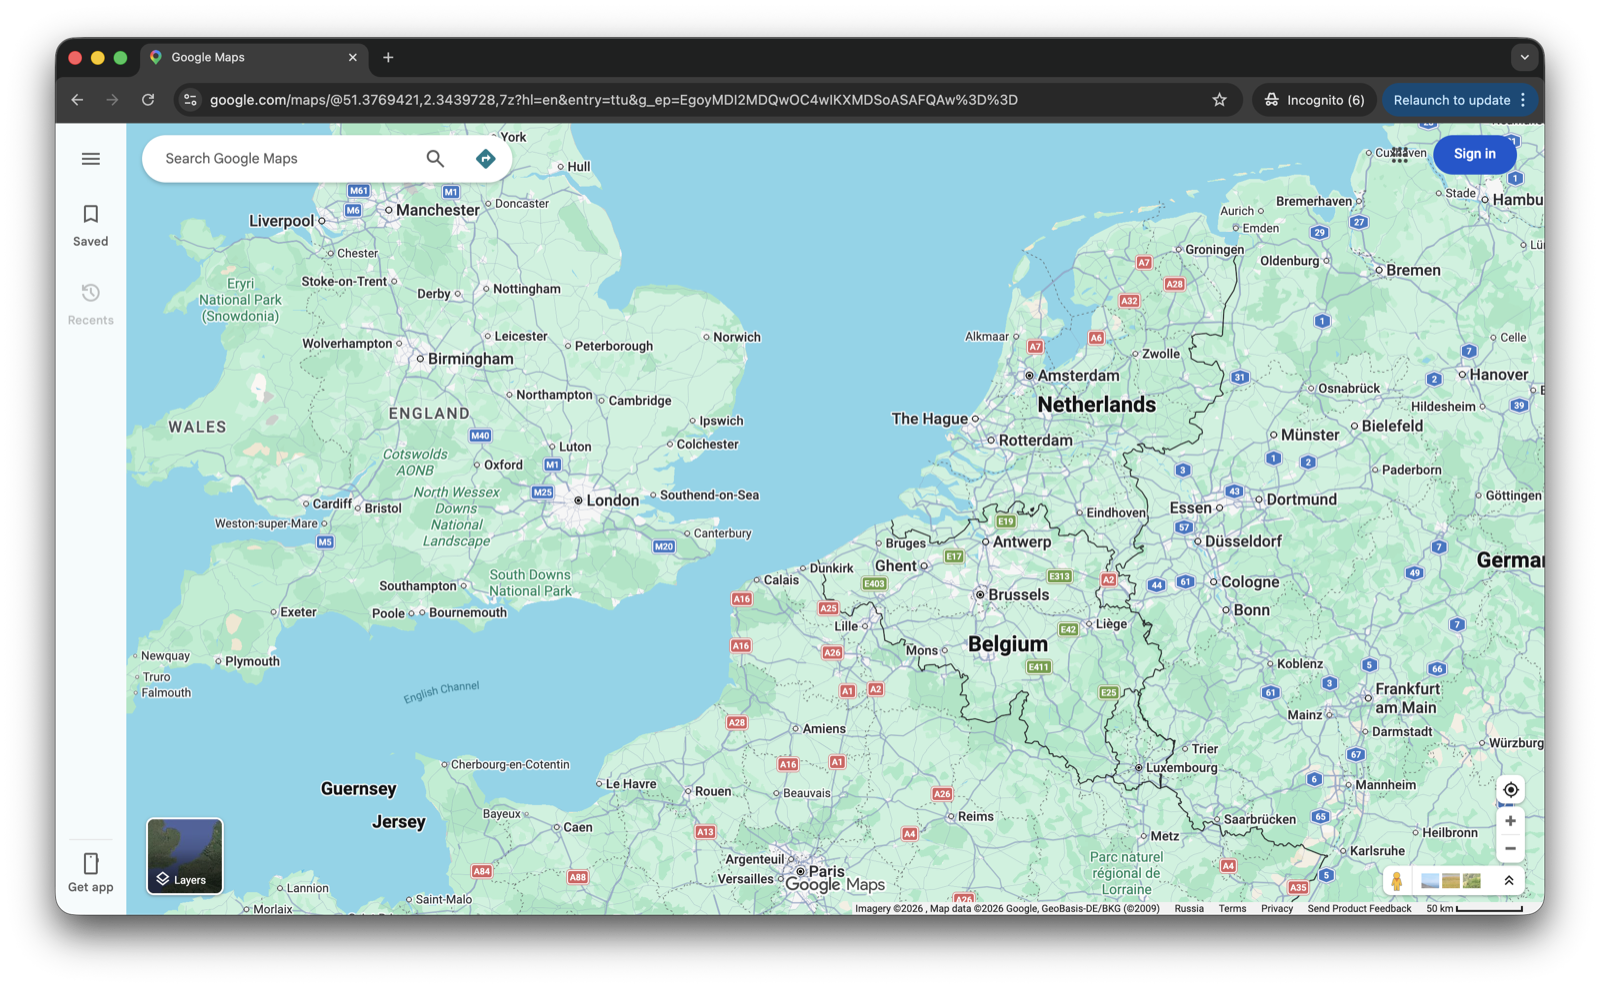Select the yellow Pegman Street View icon
This screenshot has width=1600, height=988.
pos(1397,881)
